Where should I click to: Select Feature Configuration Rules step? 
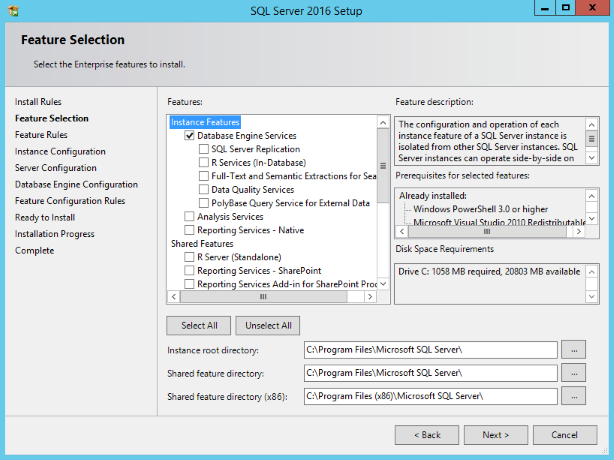(70, 201)
